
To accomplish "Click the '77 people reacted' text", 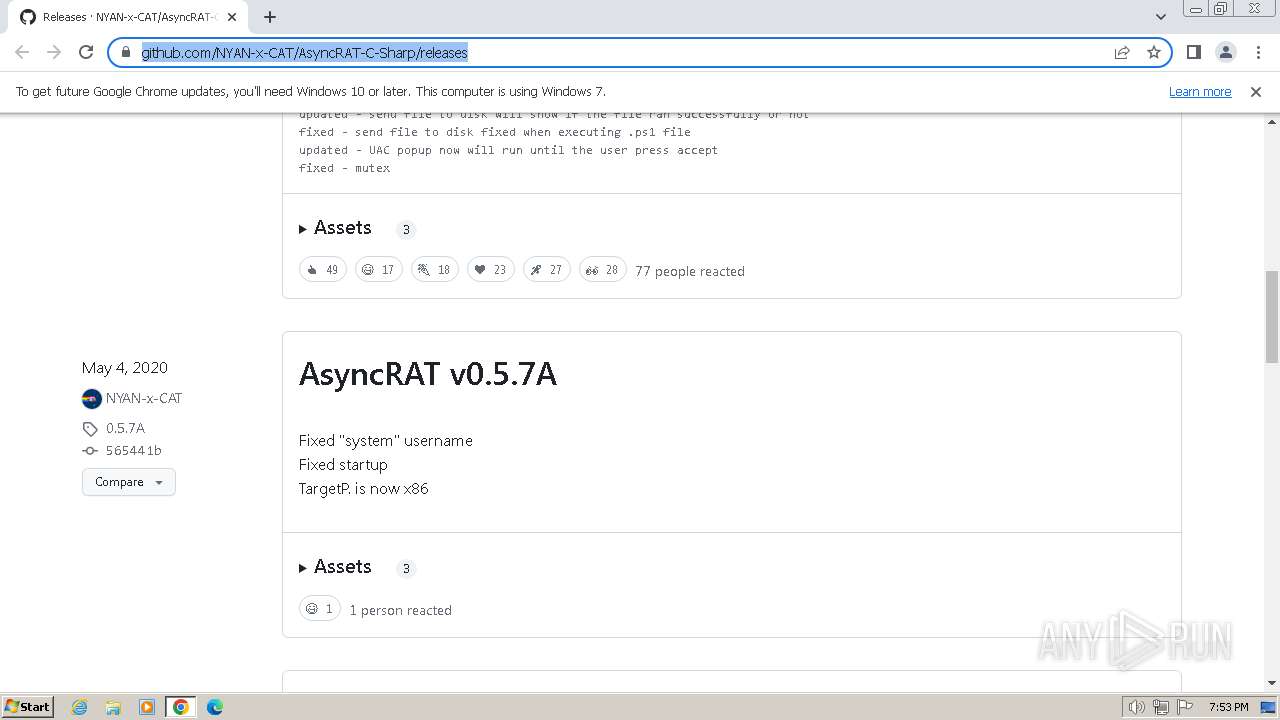I will point(690,271).
